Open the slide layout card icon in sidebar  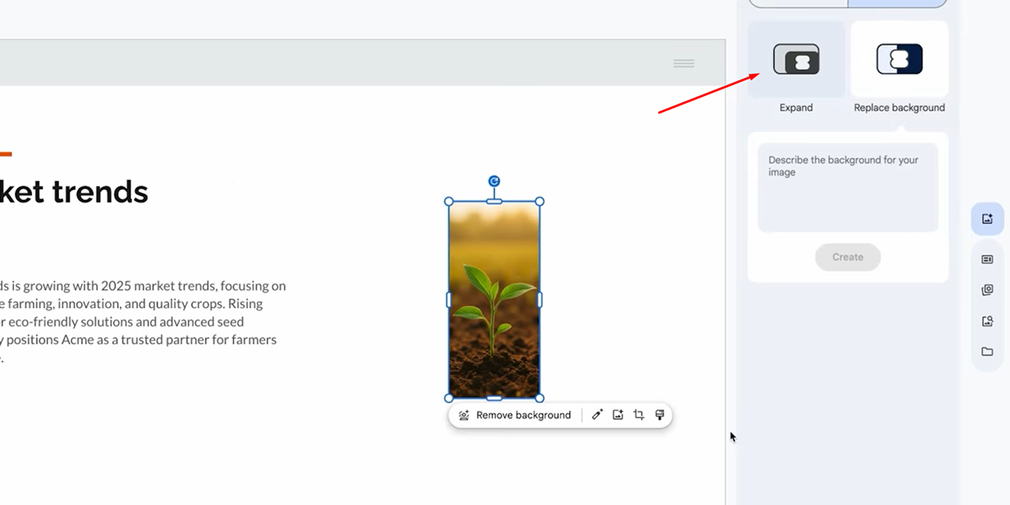click(987, 259)
